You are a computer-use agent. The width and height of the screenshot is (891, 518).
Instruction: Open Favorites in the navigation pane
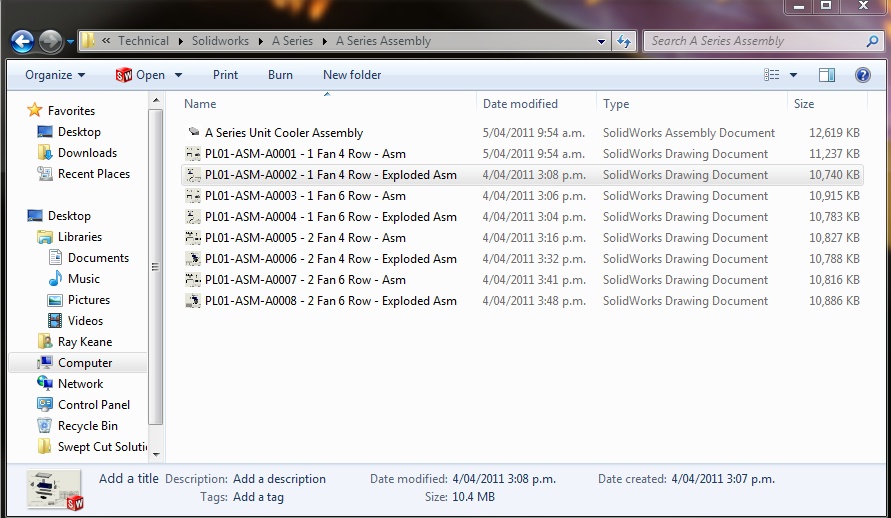coord(61,110)
